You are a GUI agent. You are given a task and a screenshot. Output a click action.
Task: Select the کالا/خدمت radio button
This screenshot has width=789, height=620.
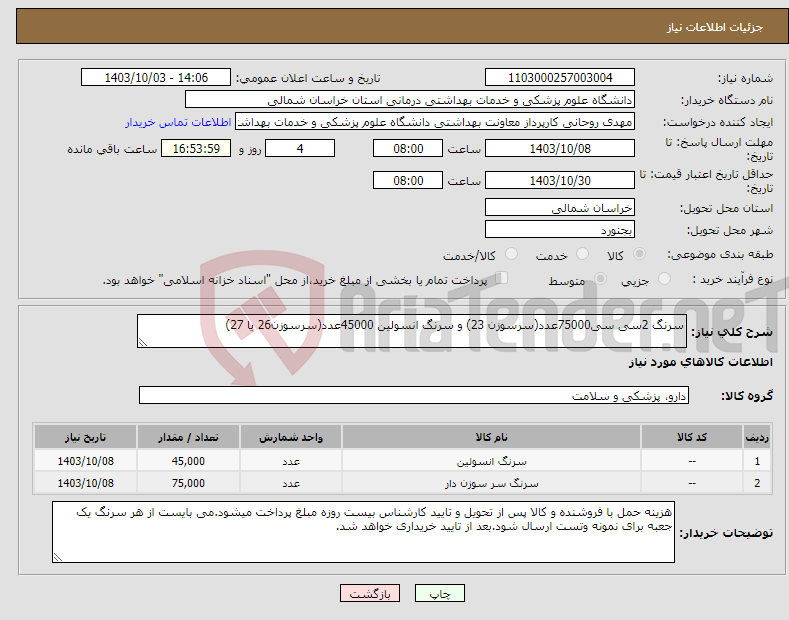pos(511,254)
